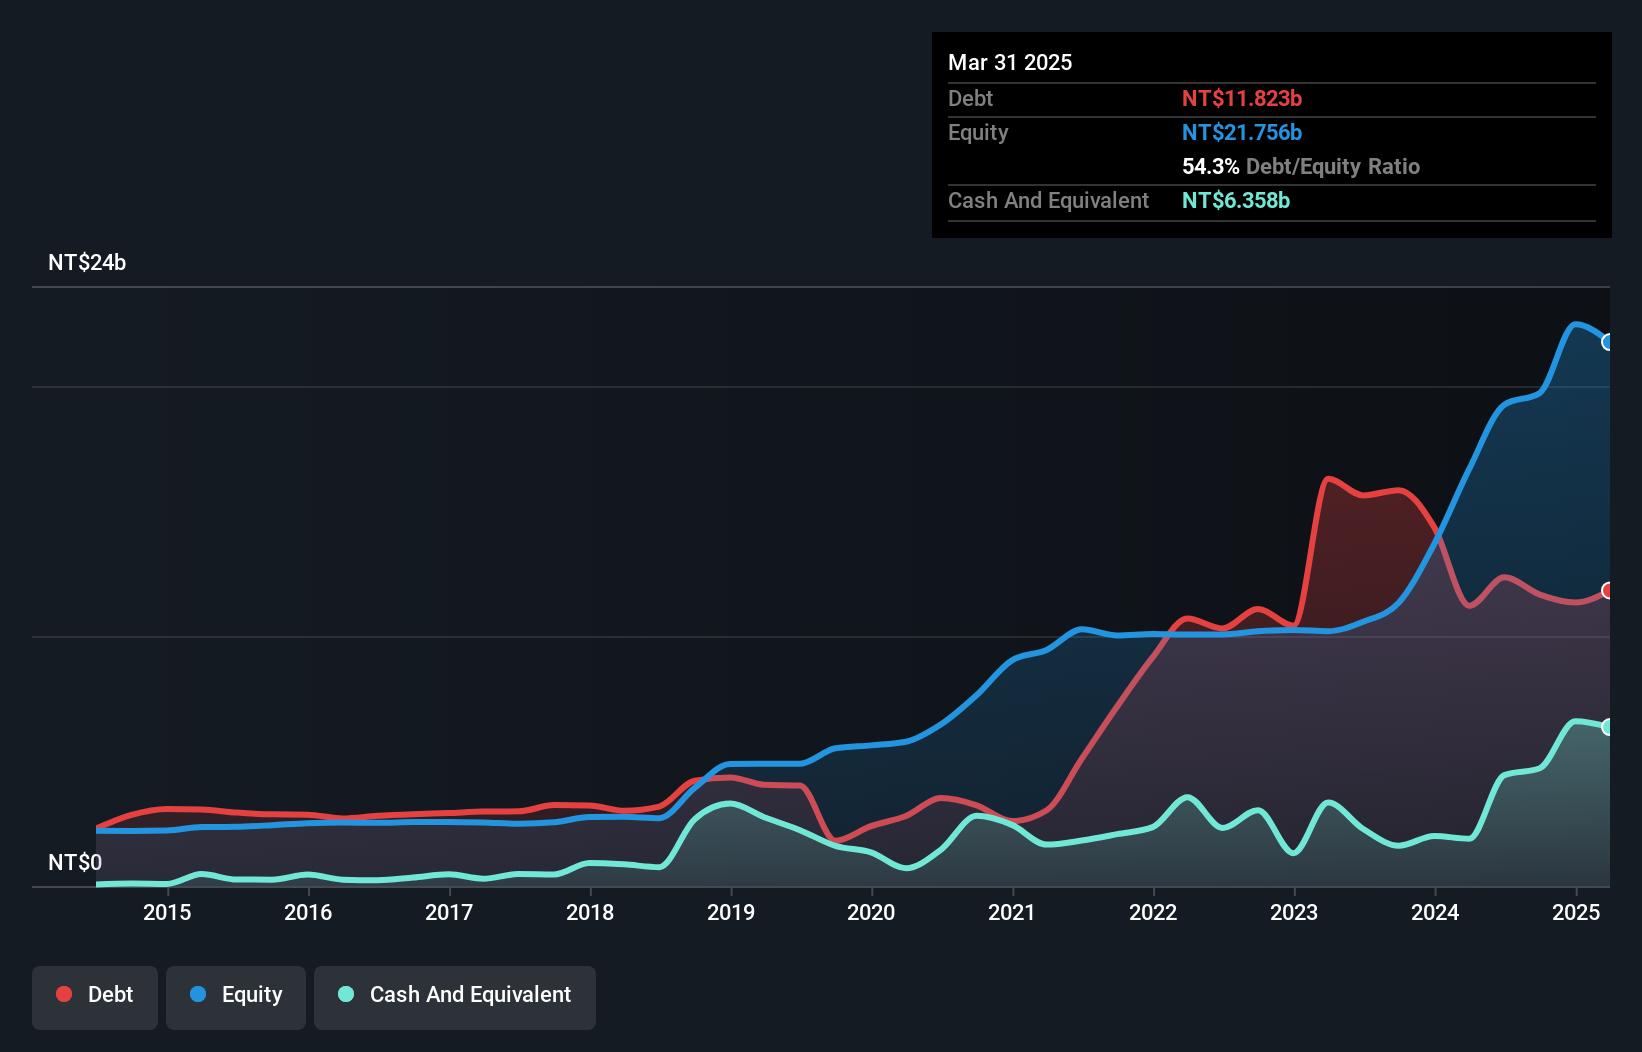Toggle the Cash And Equivalent legend button
The width and height of the screenshot is (1642, 1052).
pos(455,997)
